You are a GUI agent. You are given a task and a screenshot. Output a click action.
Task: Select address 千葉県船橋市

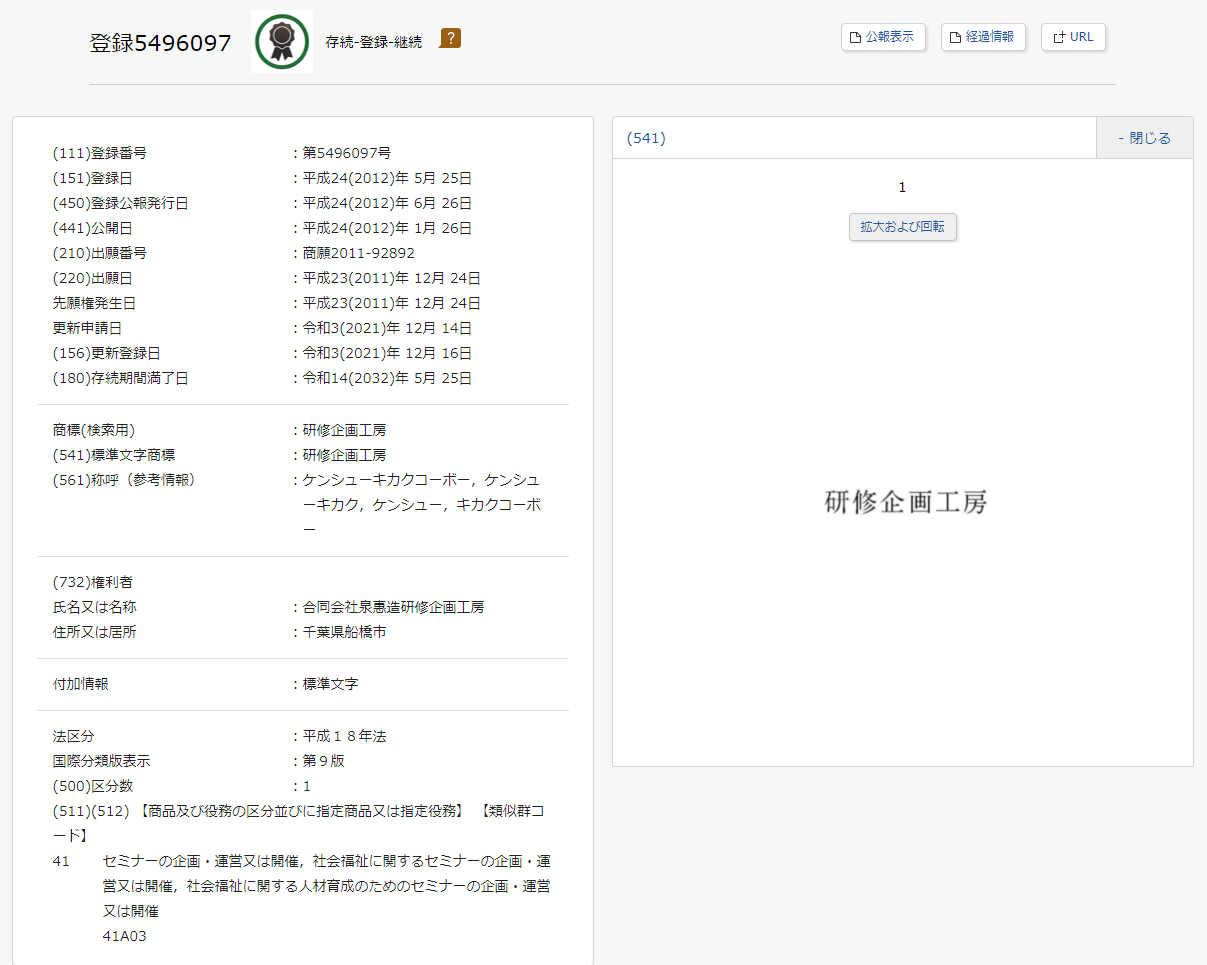point(345,632)
